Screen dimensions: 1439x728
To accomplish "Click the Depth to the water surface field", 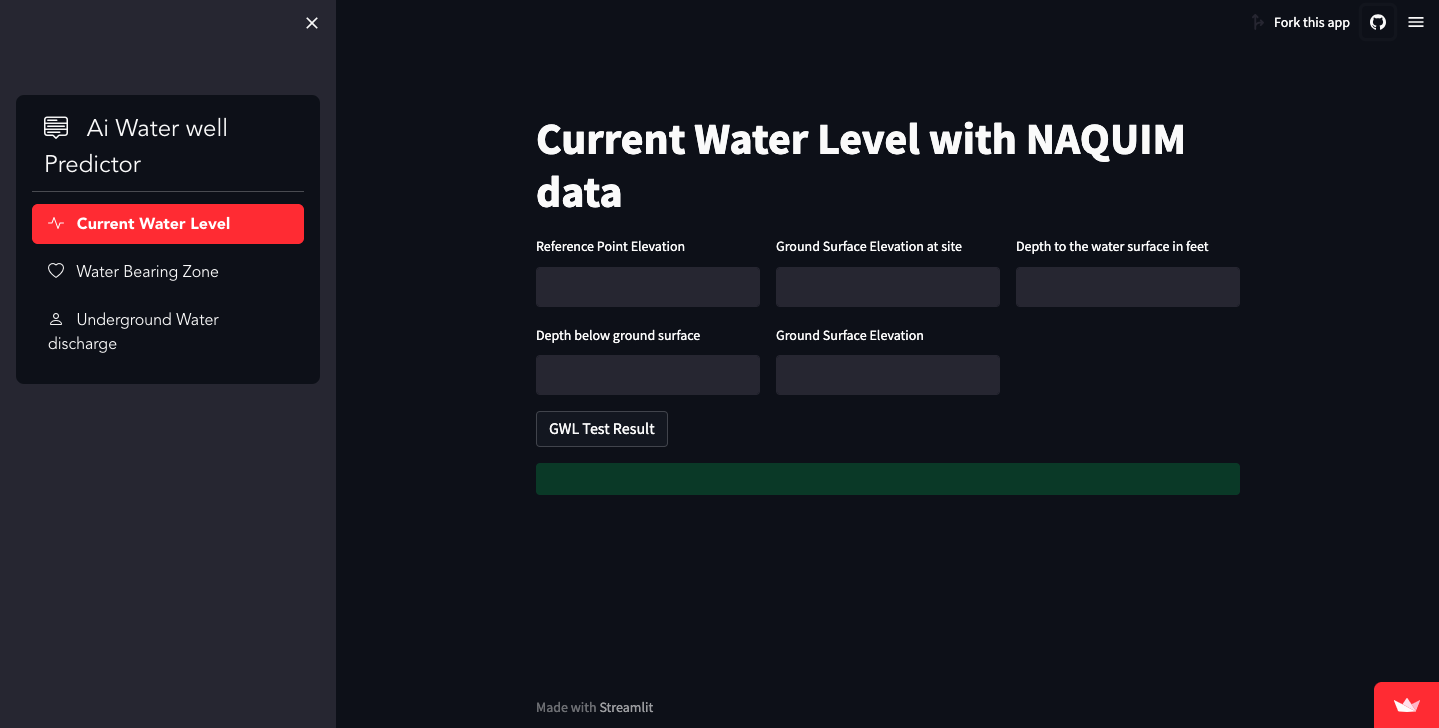I will (1127, 287).
